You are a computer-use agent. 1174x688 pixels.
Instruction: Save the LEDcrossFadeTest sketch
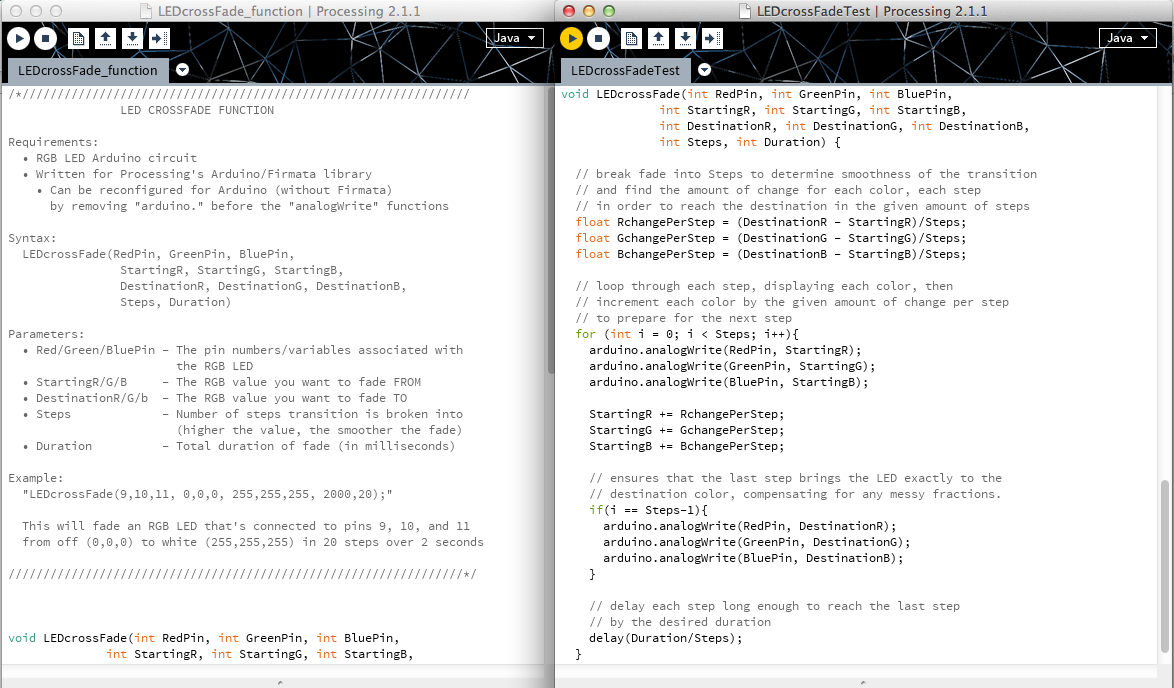point(685,38)
